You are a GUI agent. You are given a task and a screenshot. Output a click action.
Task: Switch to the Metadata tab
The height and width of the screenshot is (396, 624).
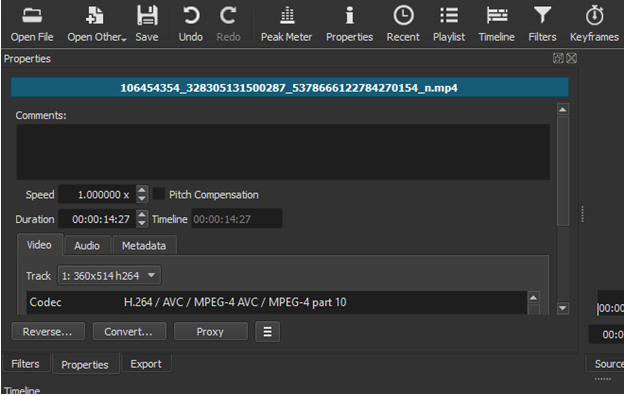tap(144, 246)
